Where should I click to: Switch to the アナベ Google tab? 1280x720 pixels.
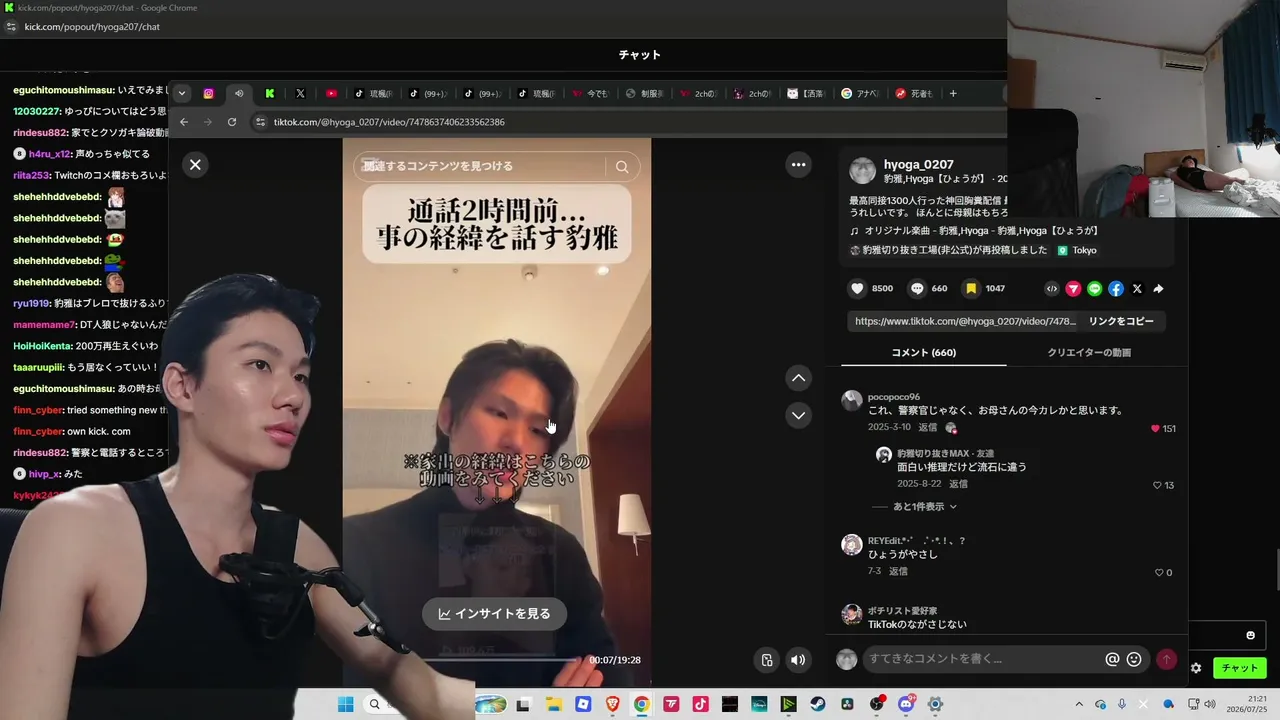pyautogui.click(x=860, y=93)
